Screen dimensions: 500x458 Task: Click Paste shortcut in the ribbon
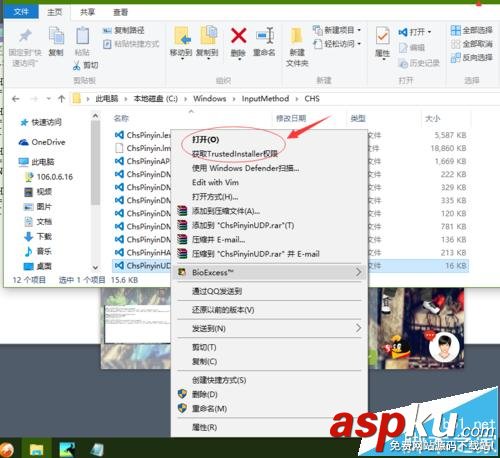coord(131,44)
